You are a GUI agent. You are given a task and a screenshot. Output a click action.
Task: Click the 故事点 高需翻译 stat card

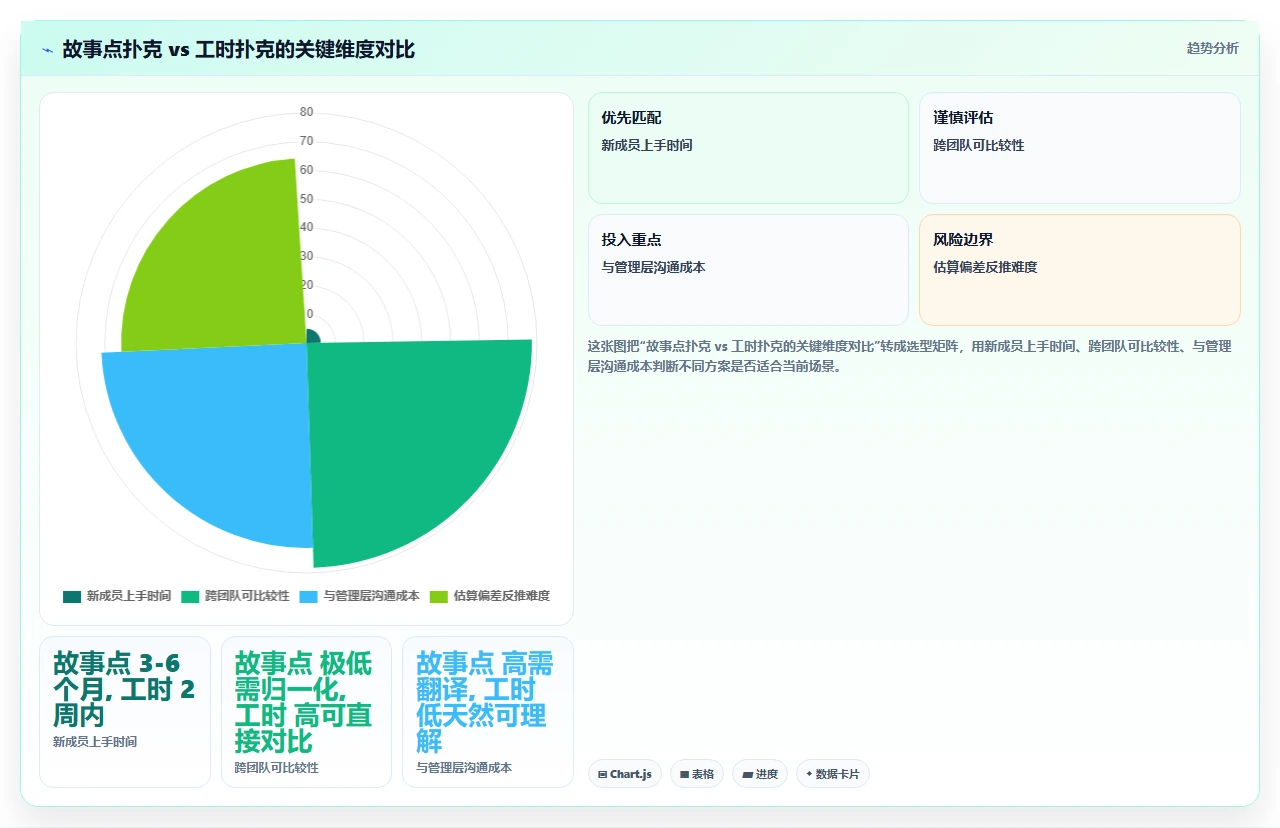[x=488, y=712]
